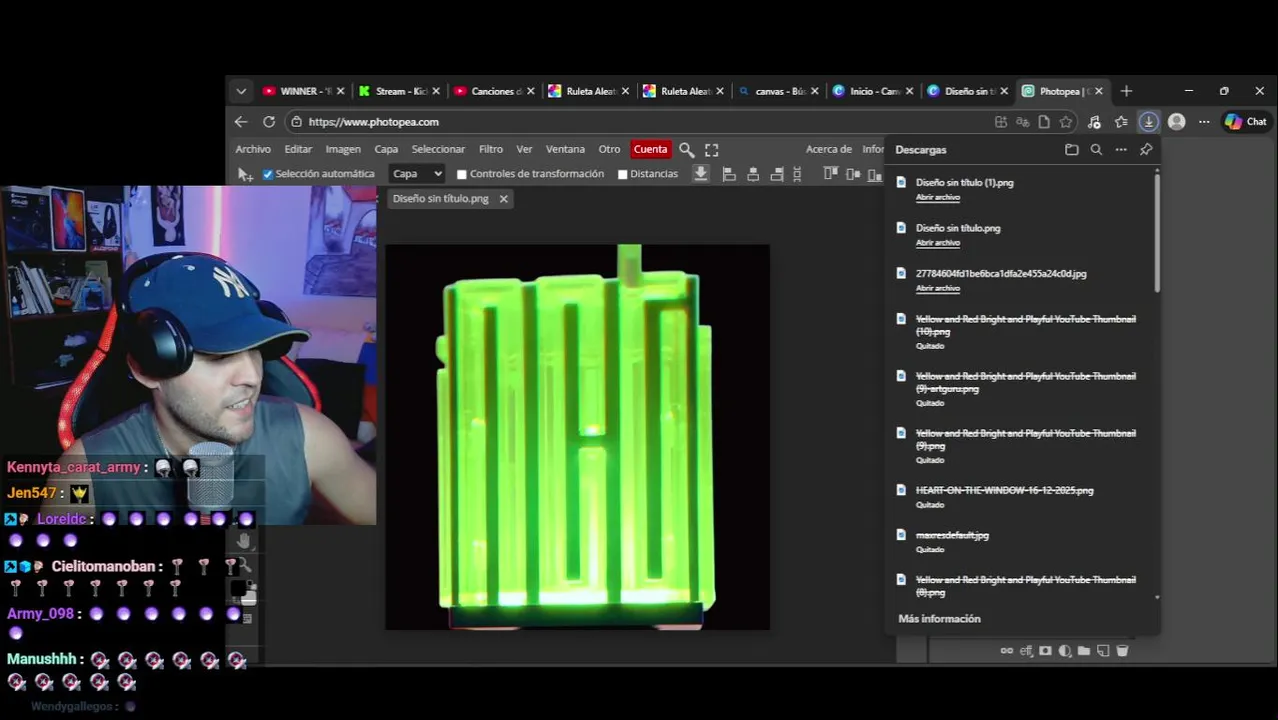Select the Move tool arrow in Photopea
Viewport: 1278px width, 720px height.
[245, 174]
